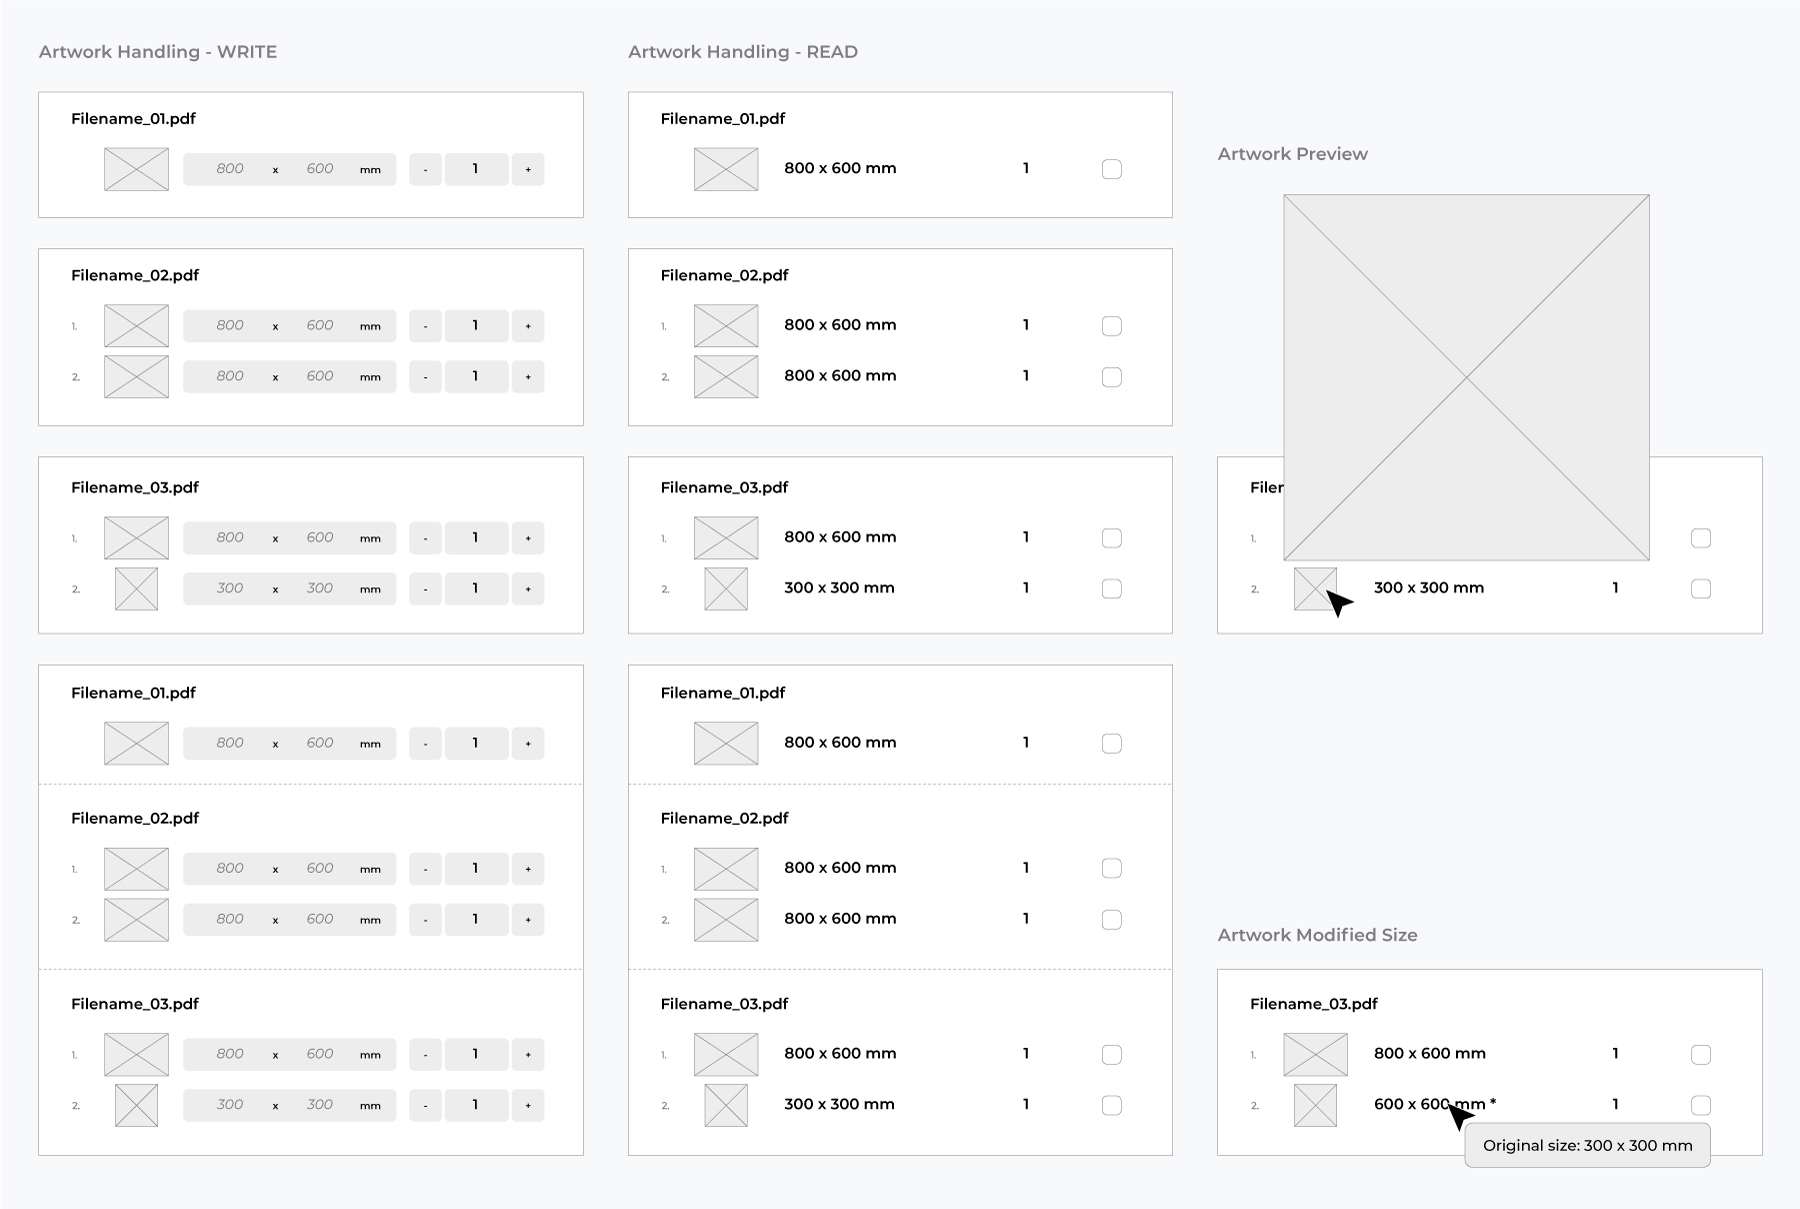Check 300 x 300 mm in standalone READ Filename_03.pdf card
1800x1209 pixels.
coord(1111,589)
